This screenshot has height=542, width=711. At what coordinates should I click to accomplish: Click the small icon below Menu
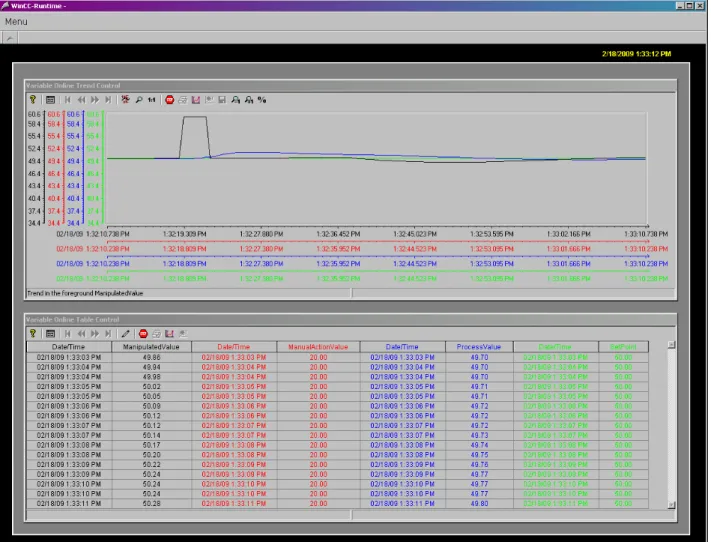[x=10, y=38]
